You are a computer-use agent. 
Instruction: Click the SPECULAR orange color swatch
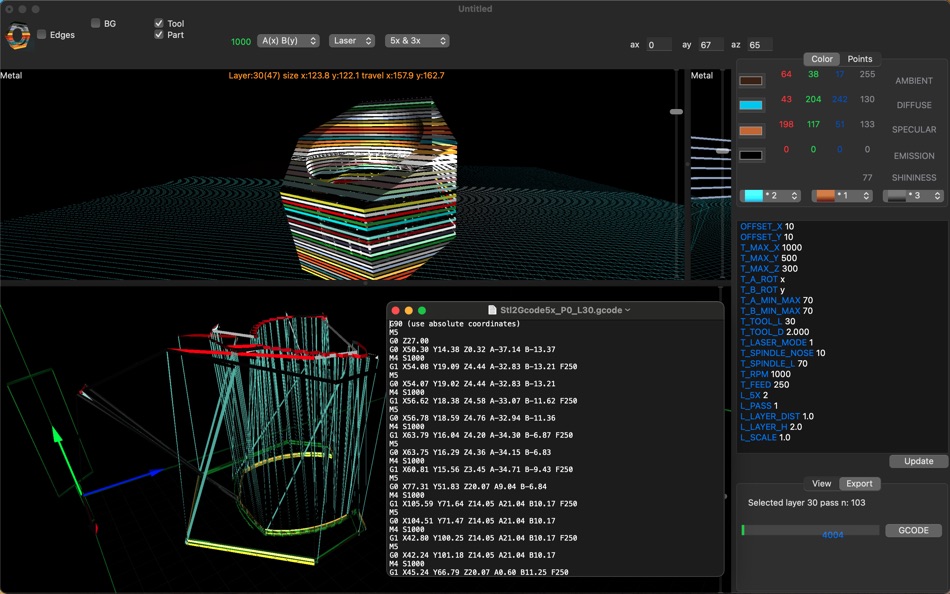pyautogui.click(x=751, y=130)
